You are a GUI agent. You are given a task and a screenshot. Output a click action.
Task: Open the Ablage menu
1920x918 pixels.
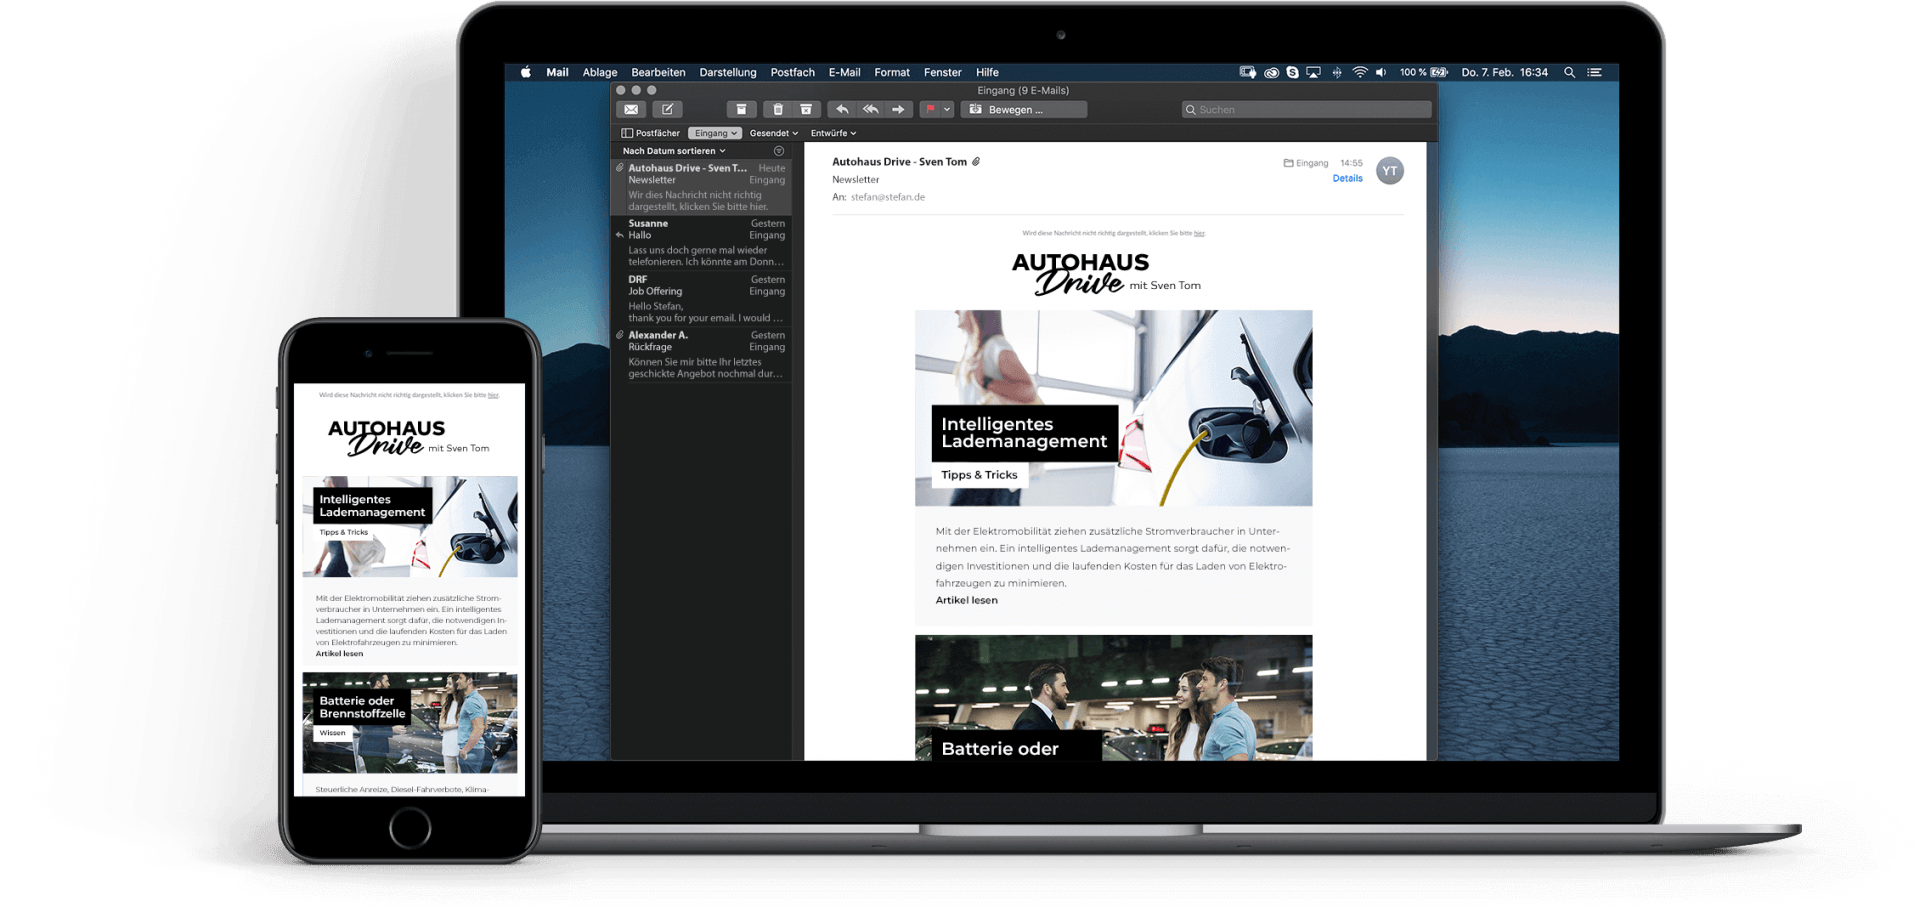(600, 73)
